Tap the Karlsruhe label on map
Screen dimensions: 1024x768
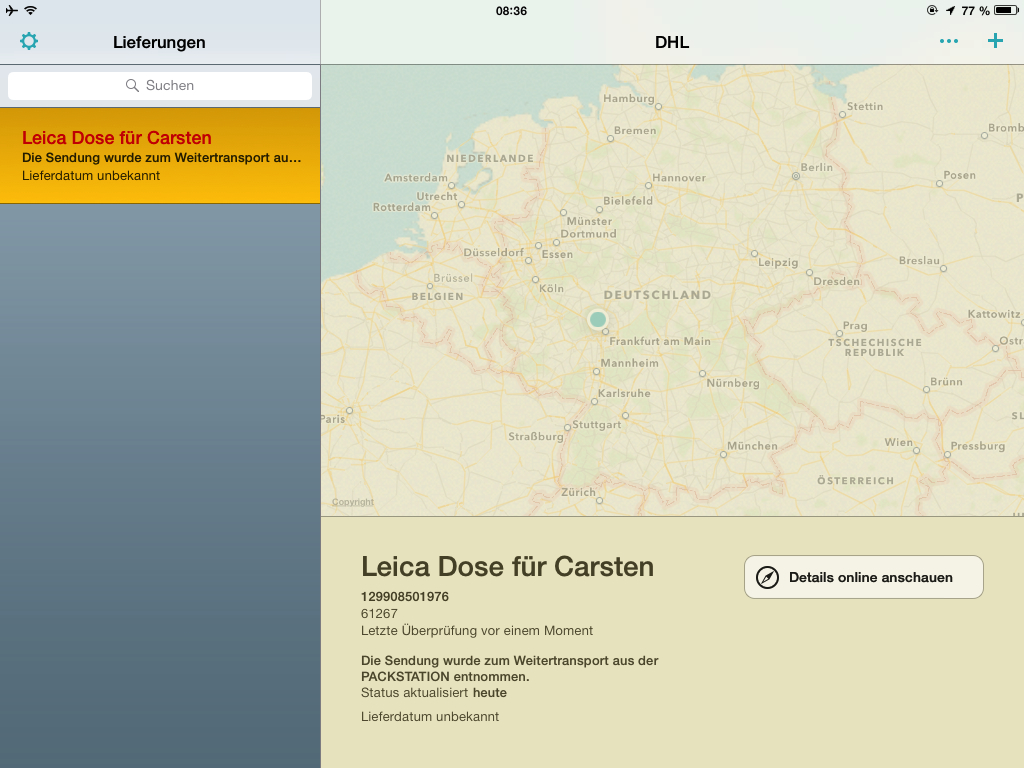pos(624,393)
